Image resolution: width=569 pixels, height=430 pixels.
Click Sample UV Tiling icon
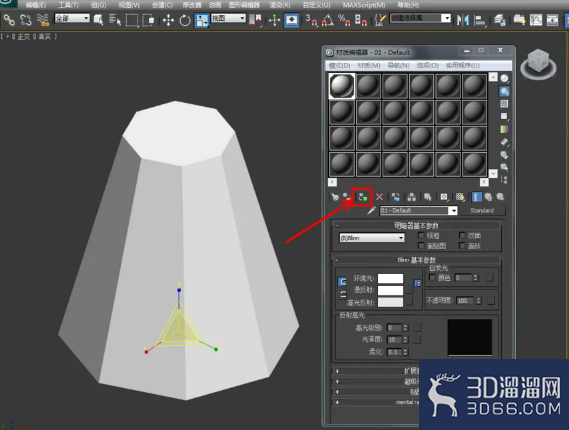click(504, 116)
